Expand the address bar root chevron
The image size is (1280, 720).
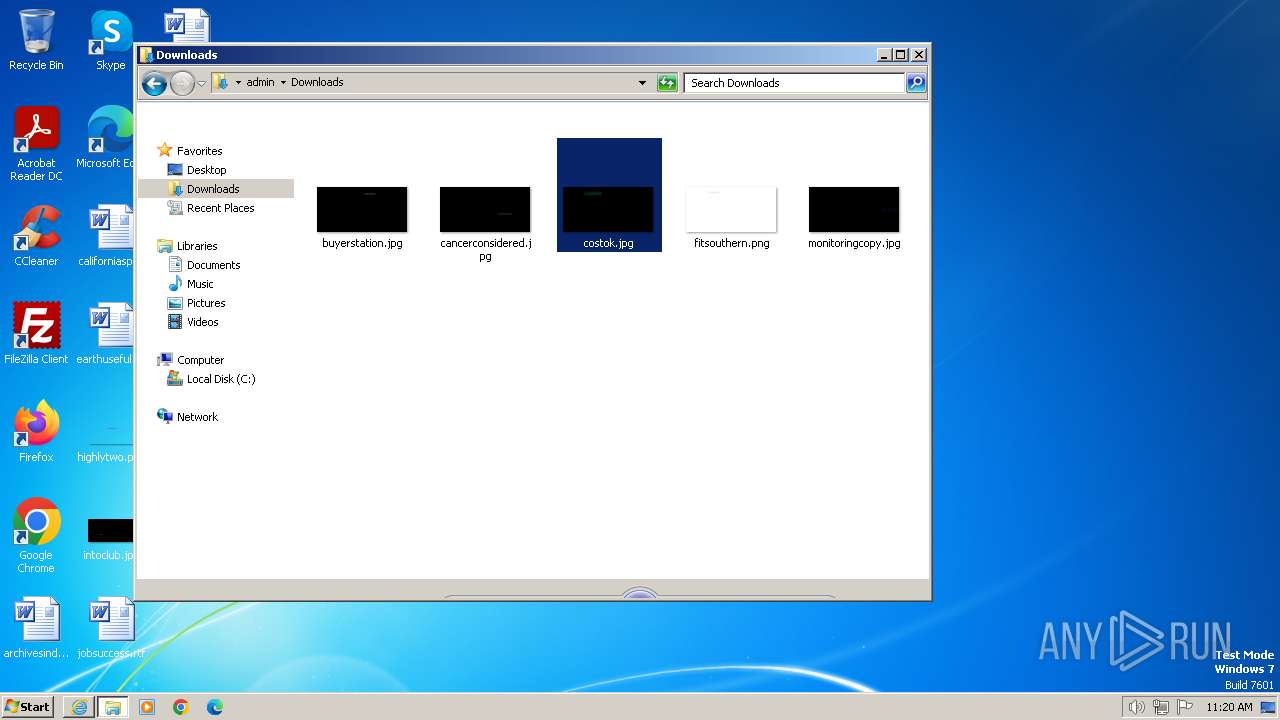(238, 83)
